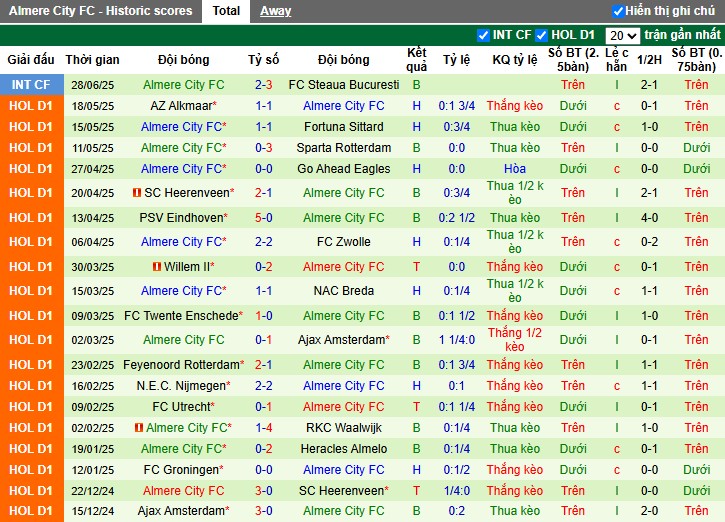Click Ajax Amsterdam on the 15/12/24 row
The image size is (725, 522).
coord(183,511)
